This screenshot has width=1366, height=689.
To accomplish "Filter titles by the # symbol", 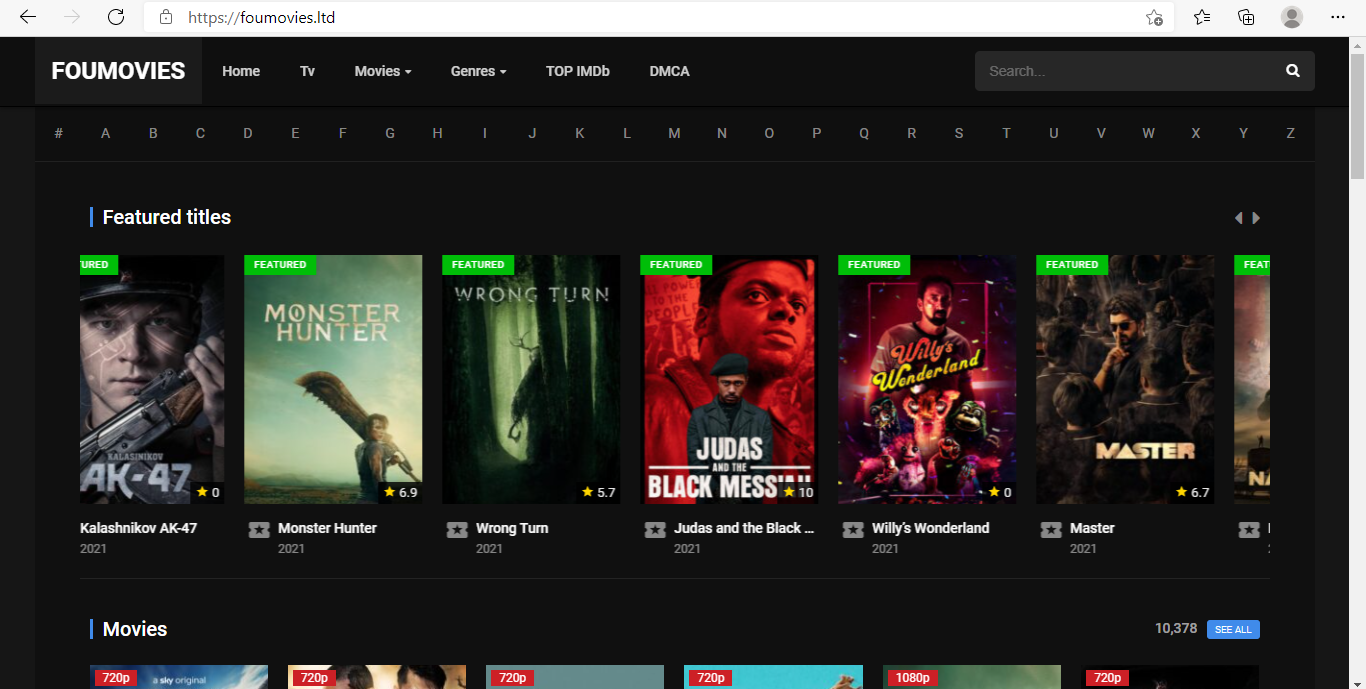I will click(59, 133).
